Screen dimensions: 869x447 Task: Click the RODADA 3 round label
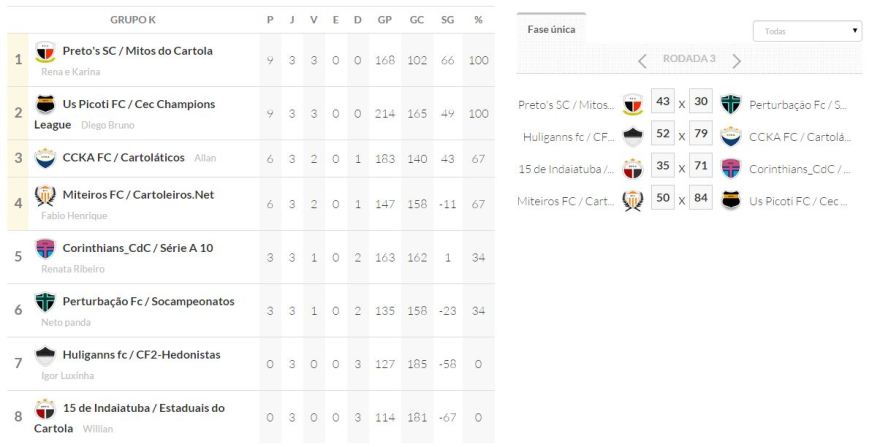tap(689, 59)
